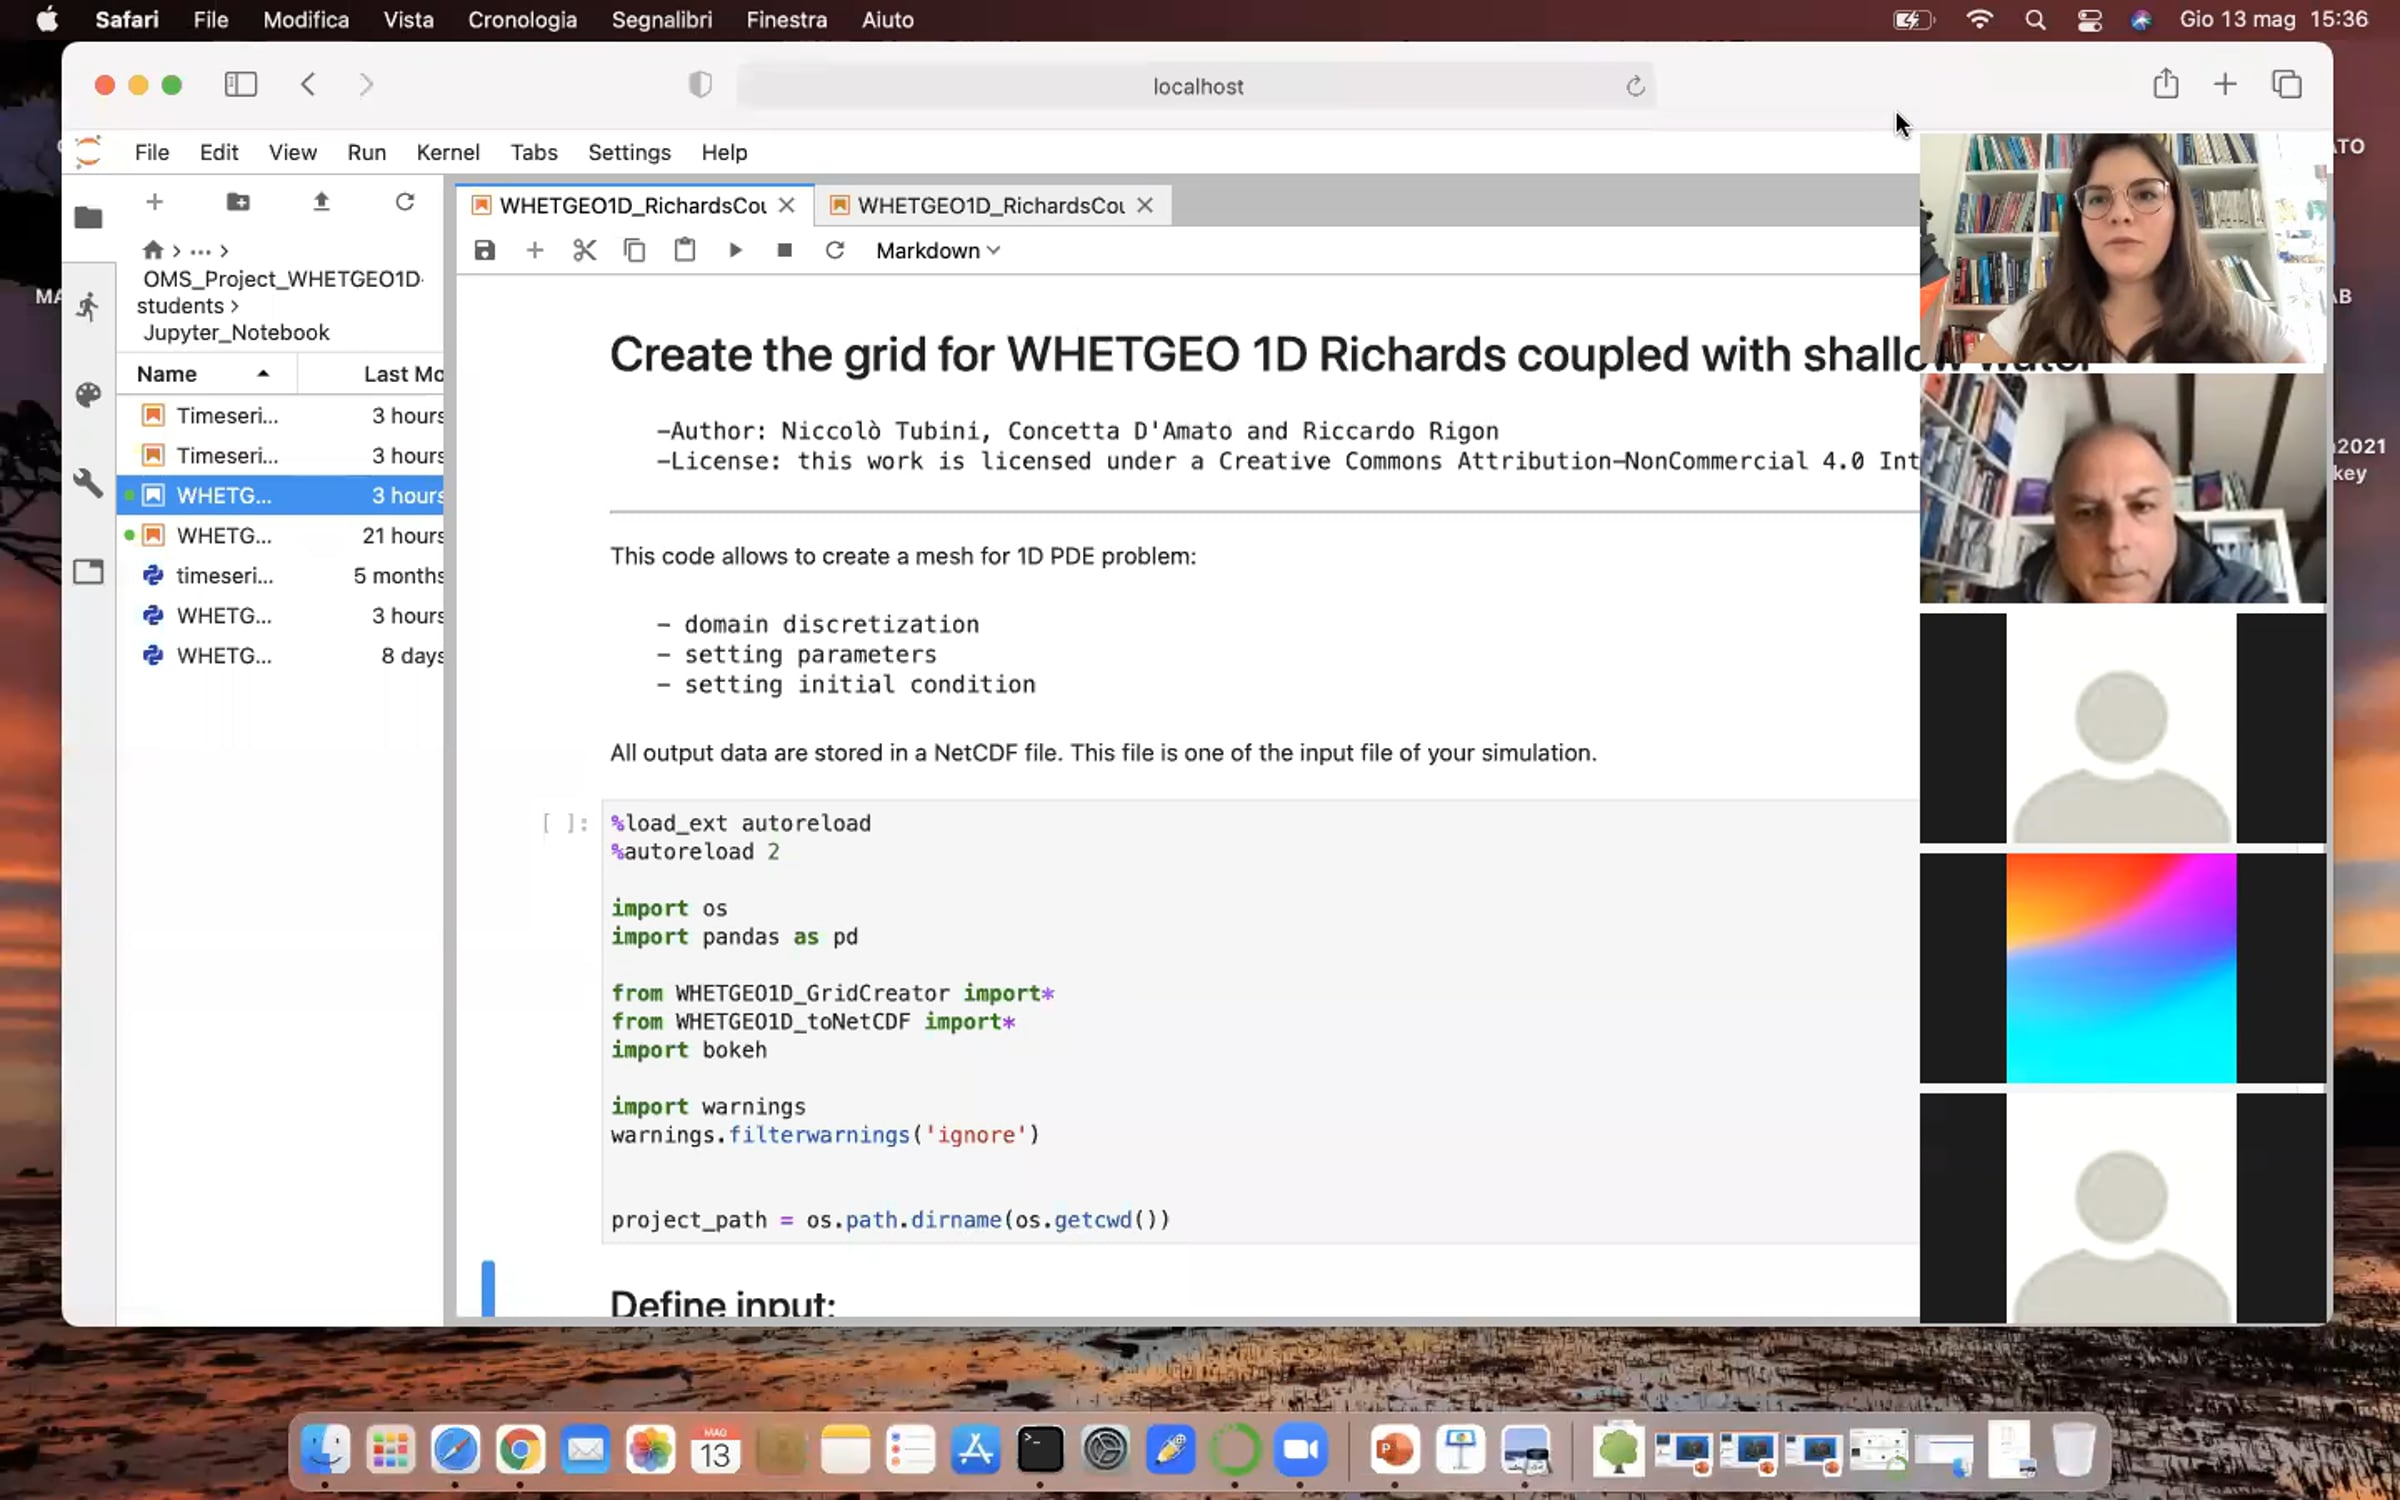Open a new Safari tab
Viewport: 2400px width, 1500px height.
coord(2225,84)
